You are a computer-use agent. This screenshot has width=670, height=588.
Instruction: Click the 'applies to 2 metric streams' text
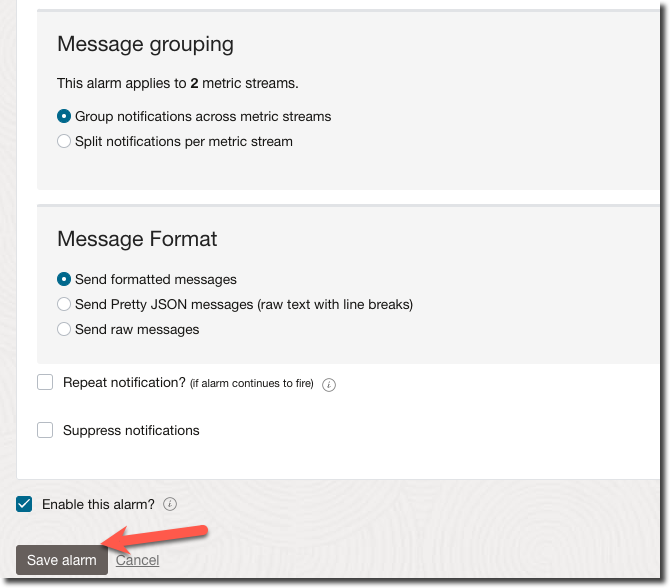click(x=177, y=83)
